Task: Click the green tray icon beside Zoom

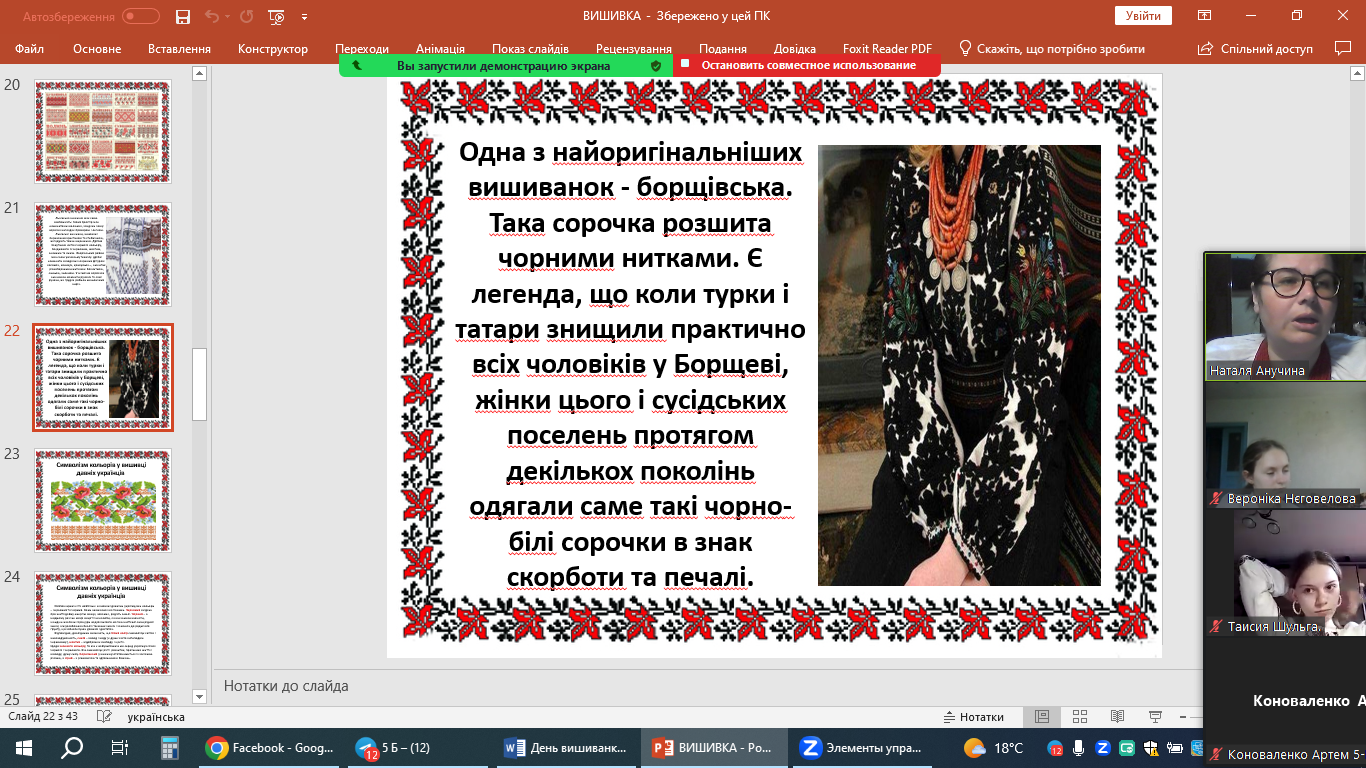Action: pos(1127,748)
